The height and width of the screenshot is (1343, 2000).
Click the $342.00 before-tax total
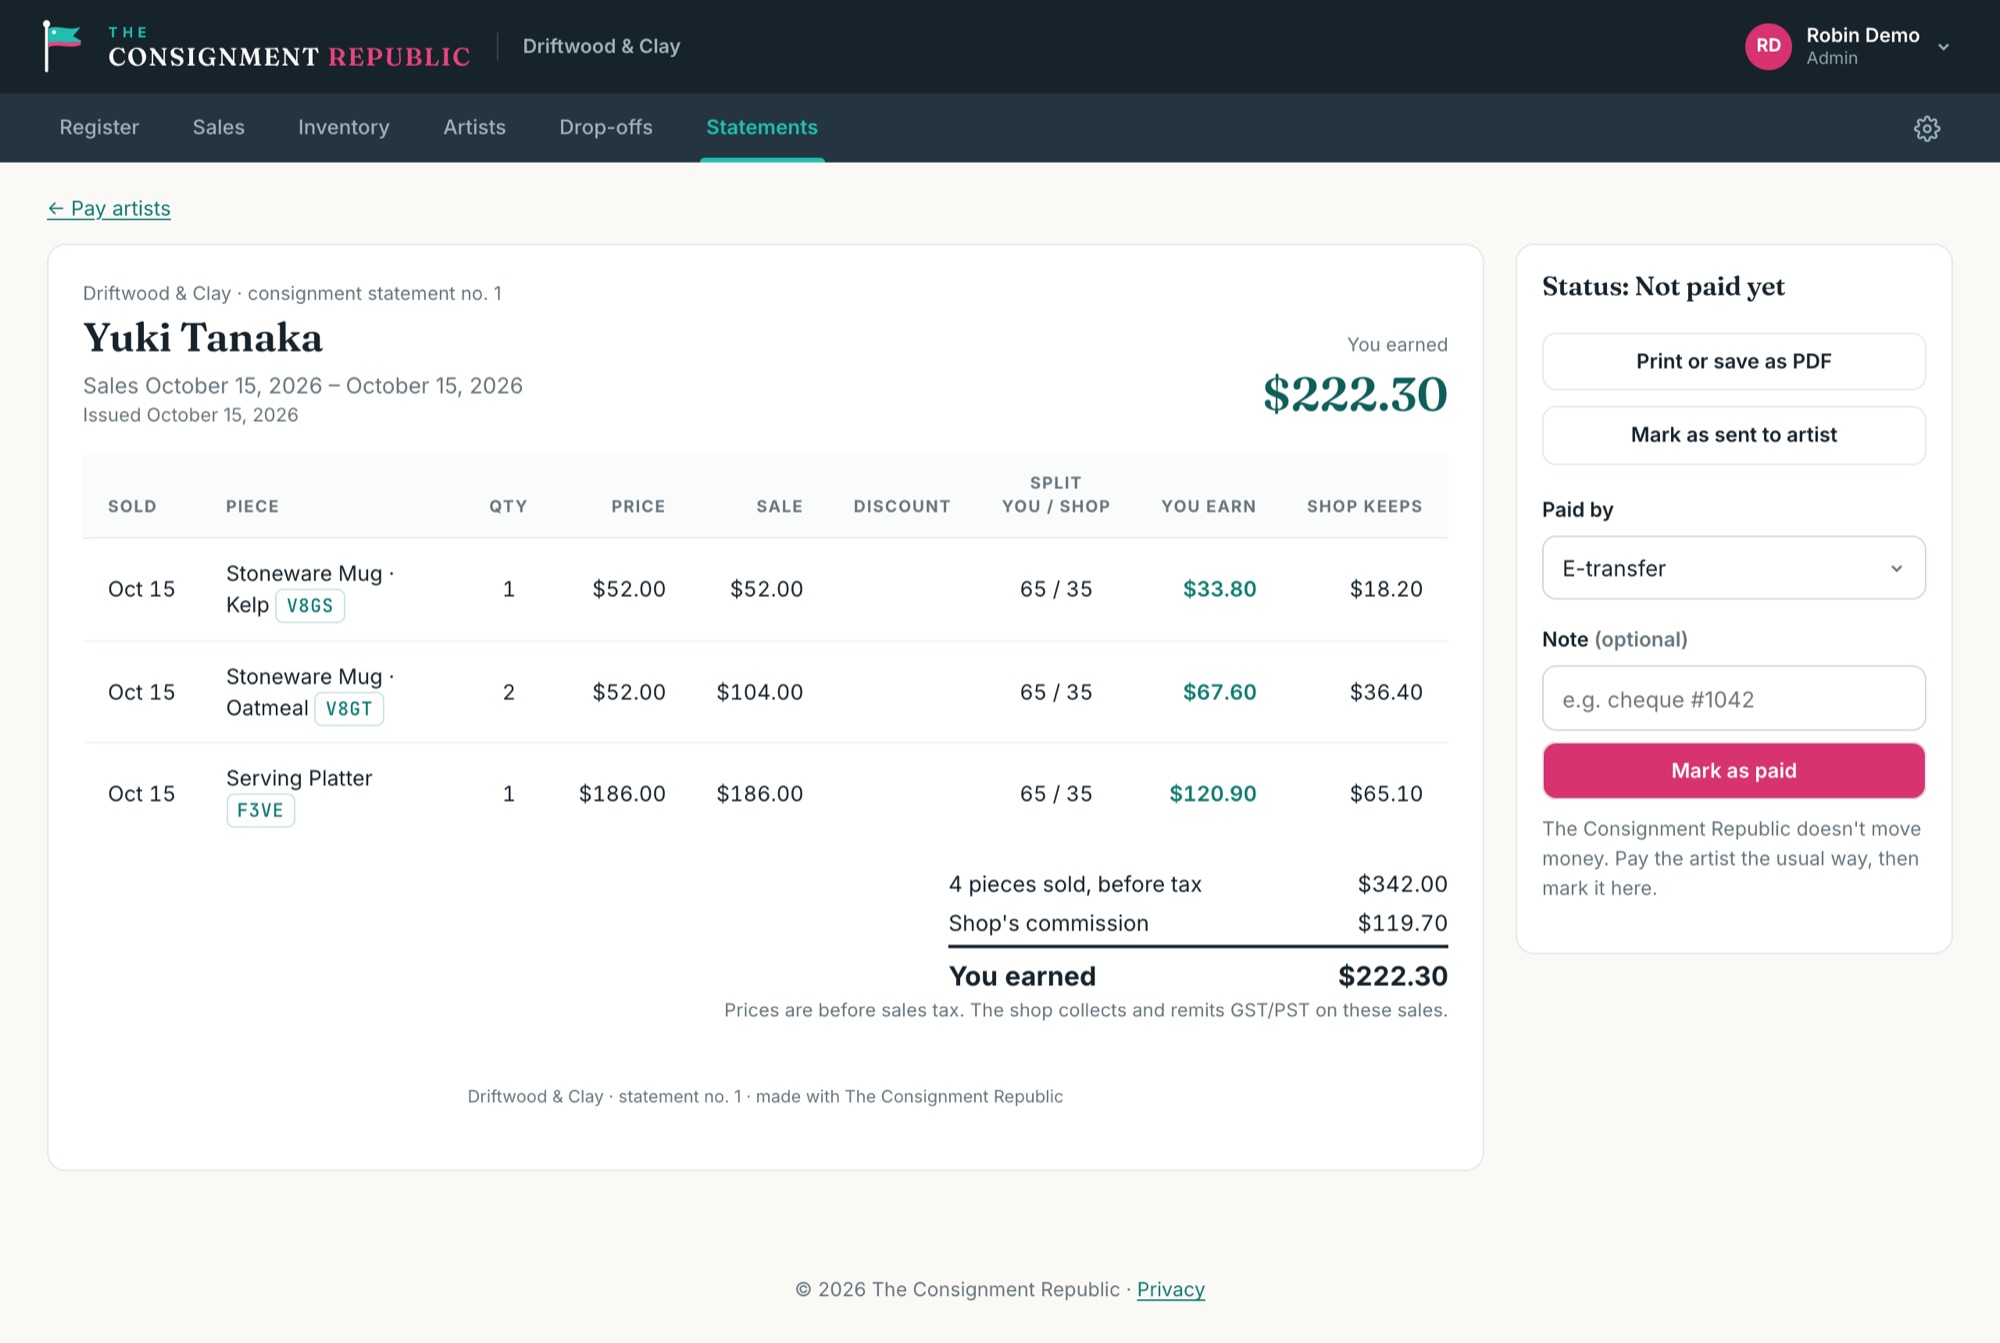coord(1402,884)
